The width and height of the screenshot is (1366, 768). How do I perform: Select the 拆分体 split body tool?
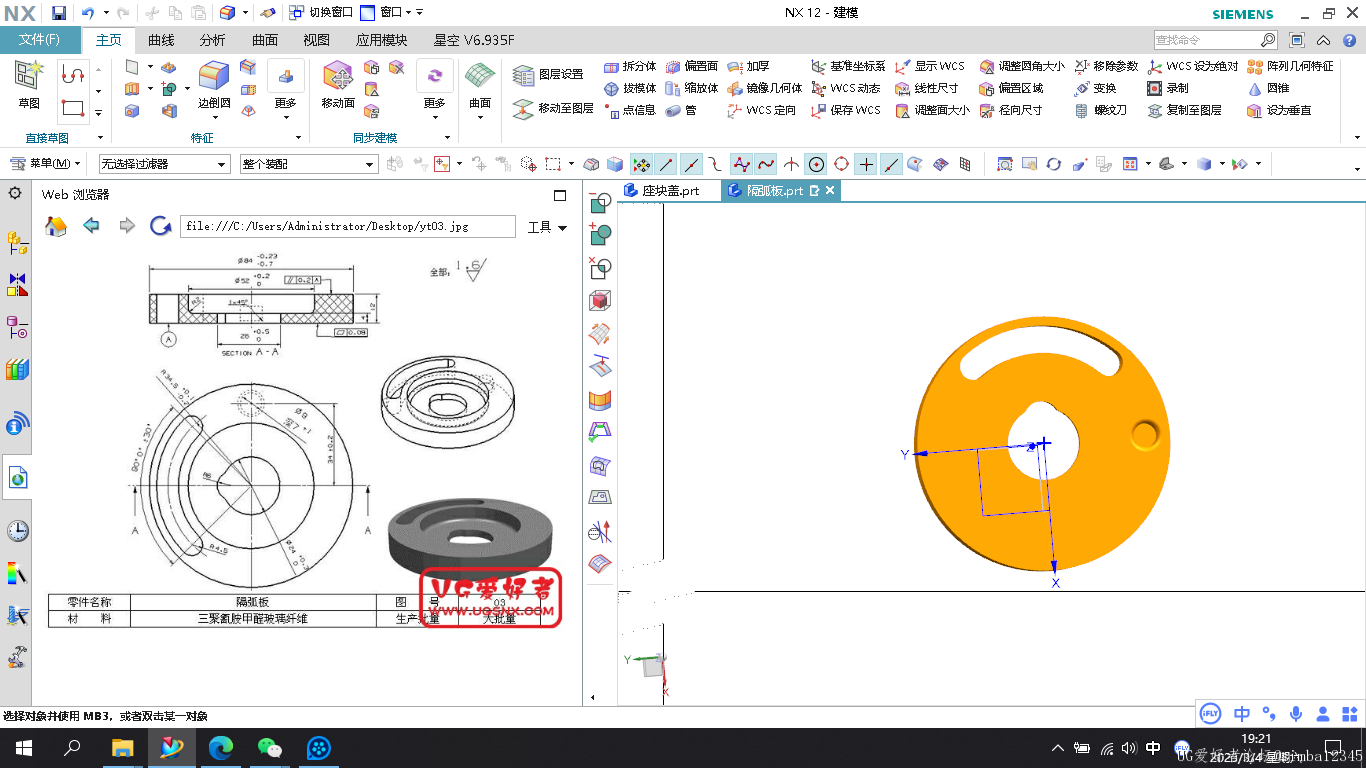click(630, 66)
